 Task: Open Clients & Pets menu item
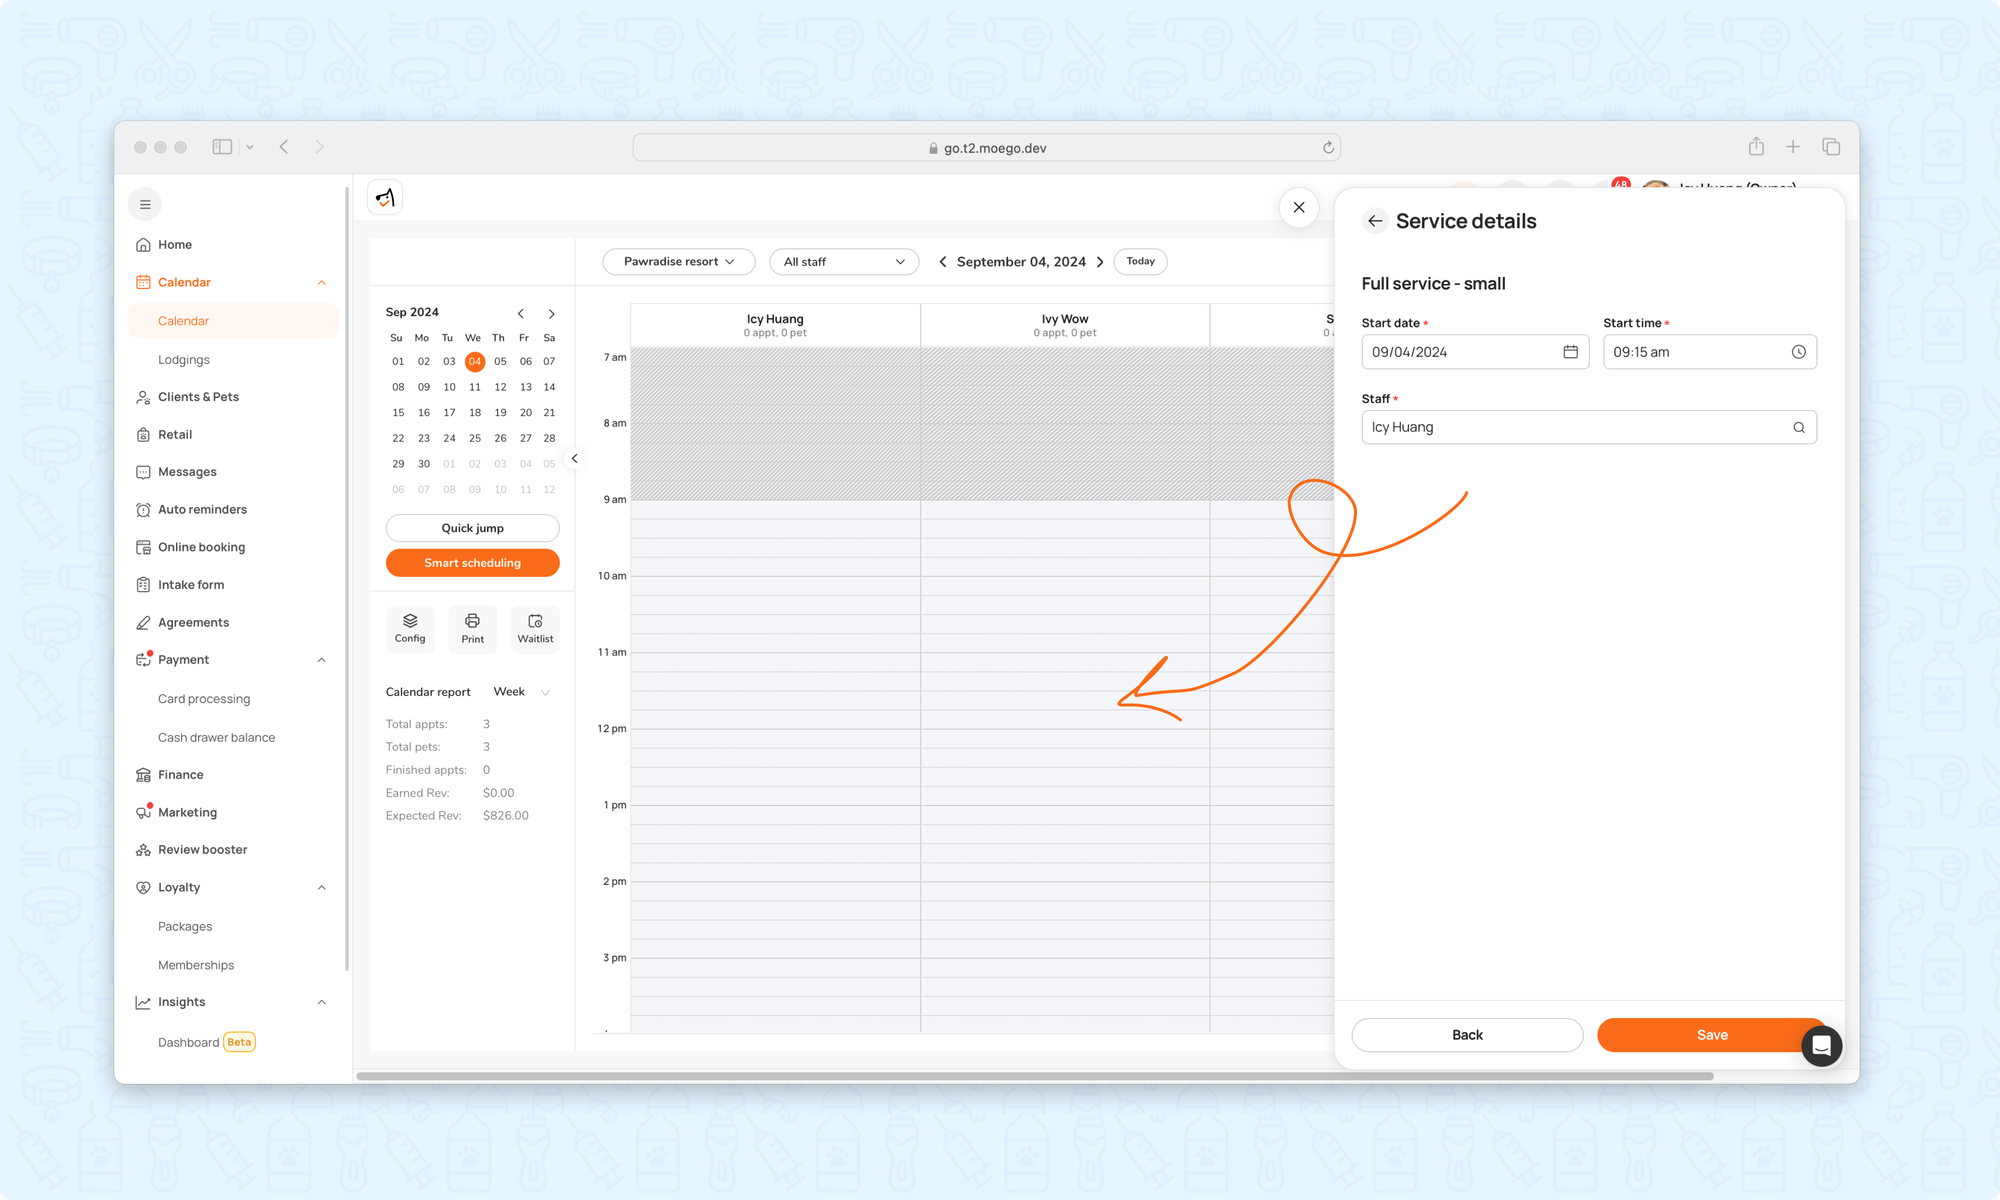point(198,397)
